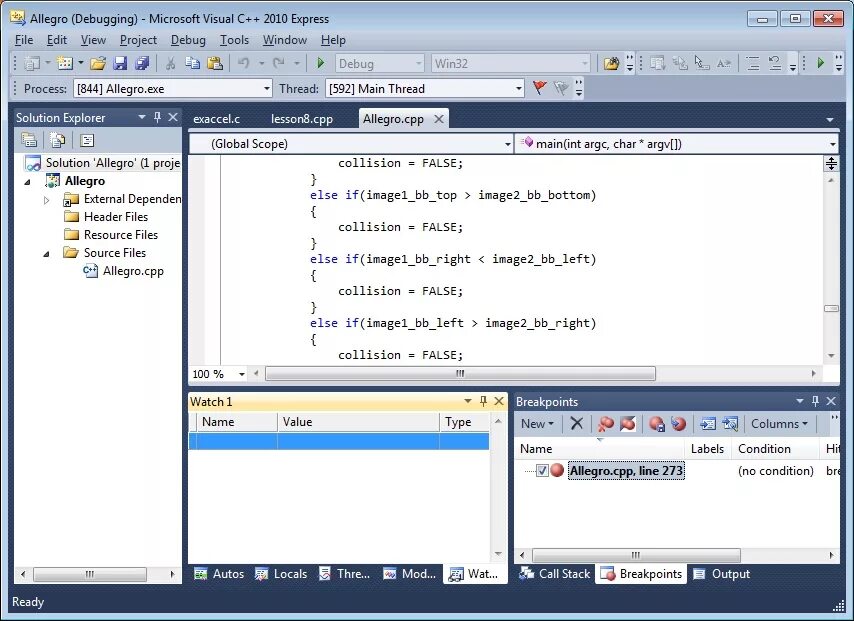Click the green Continue arrow at toolbar far right
This screenshot has height=621, width=854.
coord(821,64)
